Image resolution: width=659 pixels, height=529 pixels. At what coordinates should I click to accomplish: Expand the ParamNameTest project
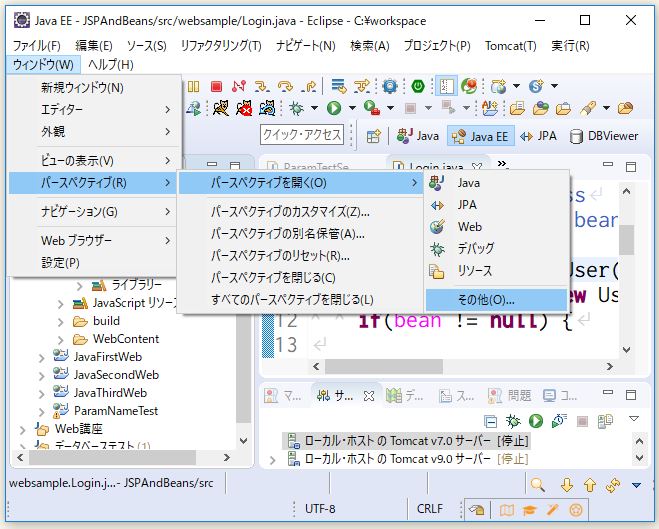[42, 412]
